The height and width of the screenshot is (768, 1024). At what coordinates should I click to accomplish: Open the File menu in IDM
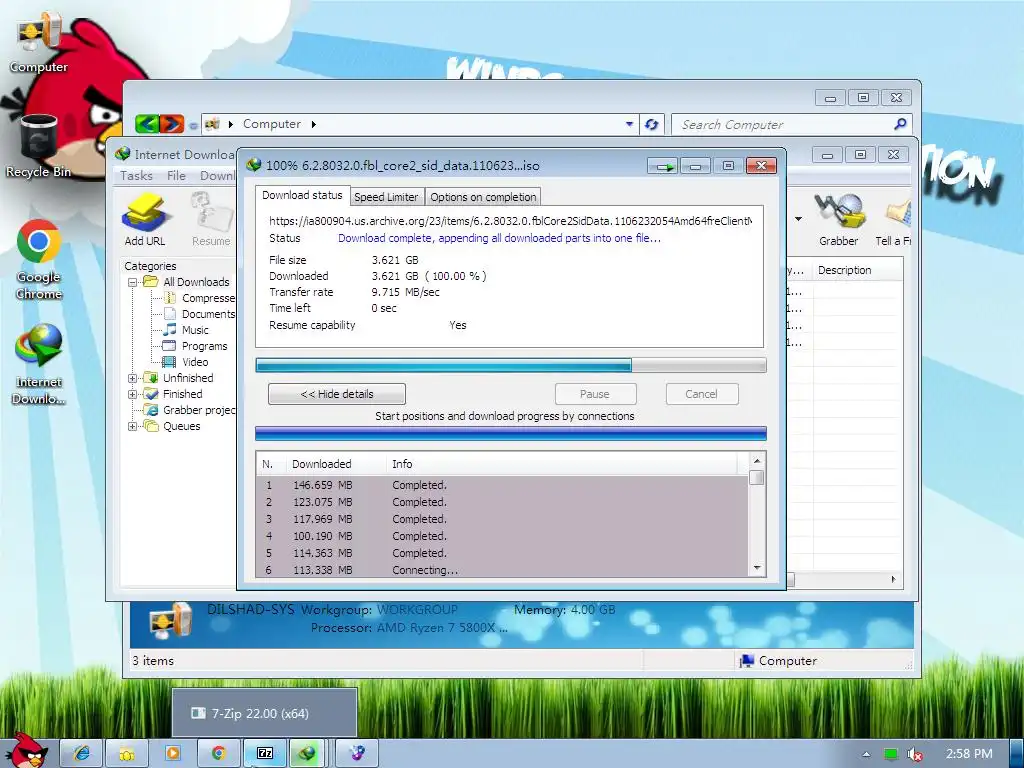(x=176, y=176)
